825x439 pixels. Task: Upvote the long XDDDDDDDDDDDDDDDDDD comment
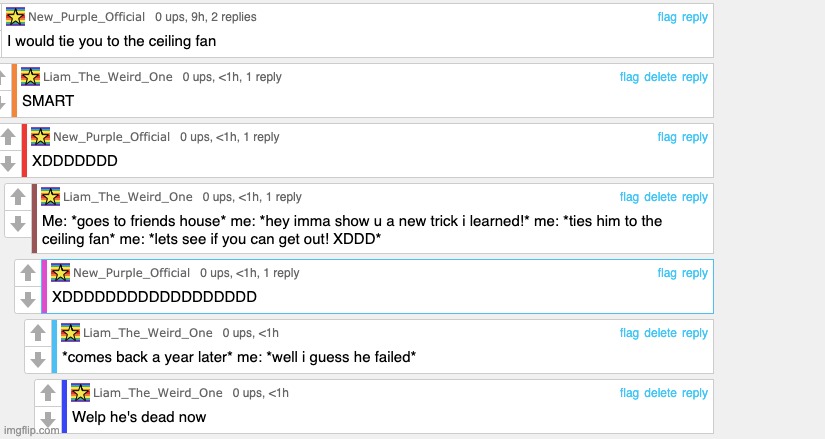28,273
